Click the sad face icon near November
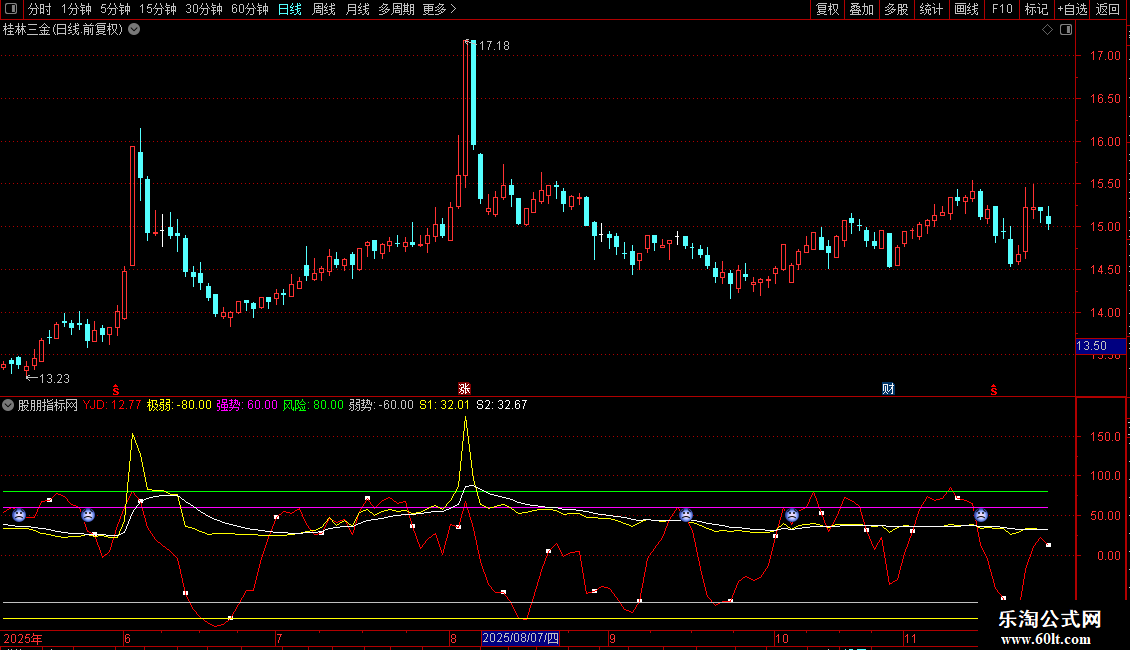Image resolution: width=1130 pixels, height=650 pixels. 981,515
